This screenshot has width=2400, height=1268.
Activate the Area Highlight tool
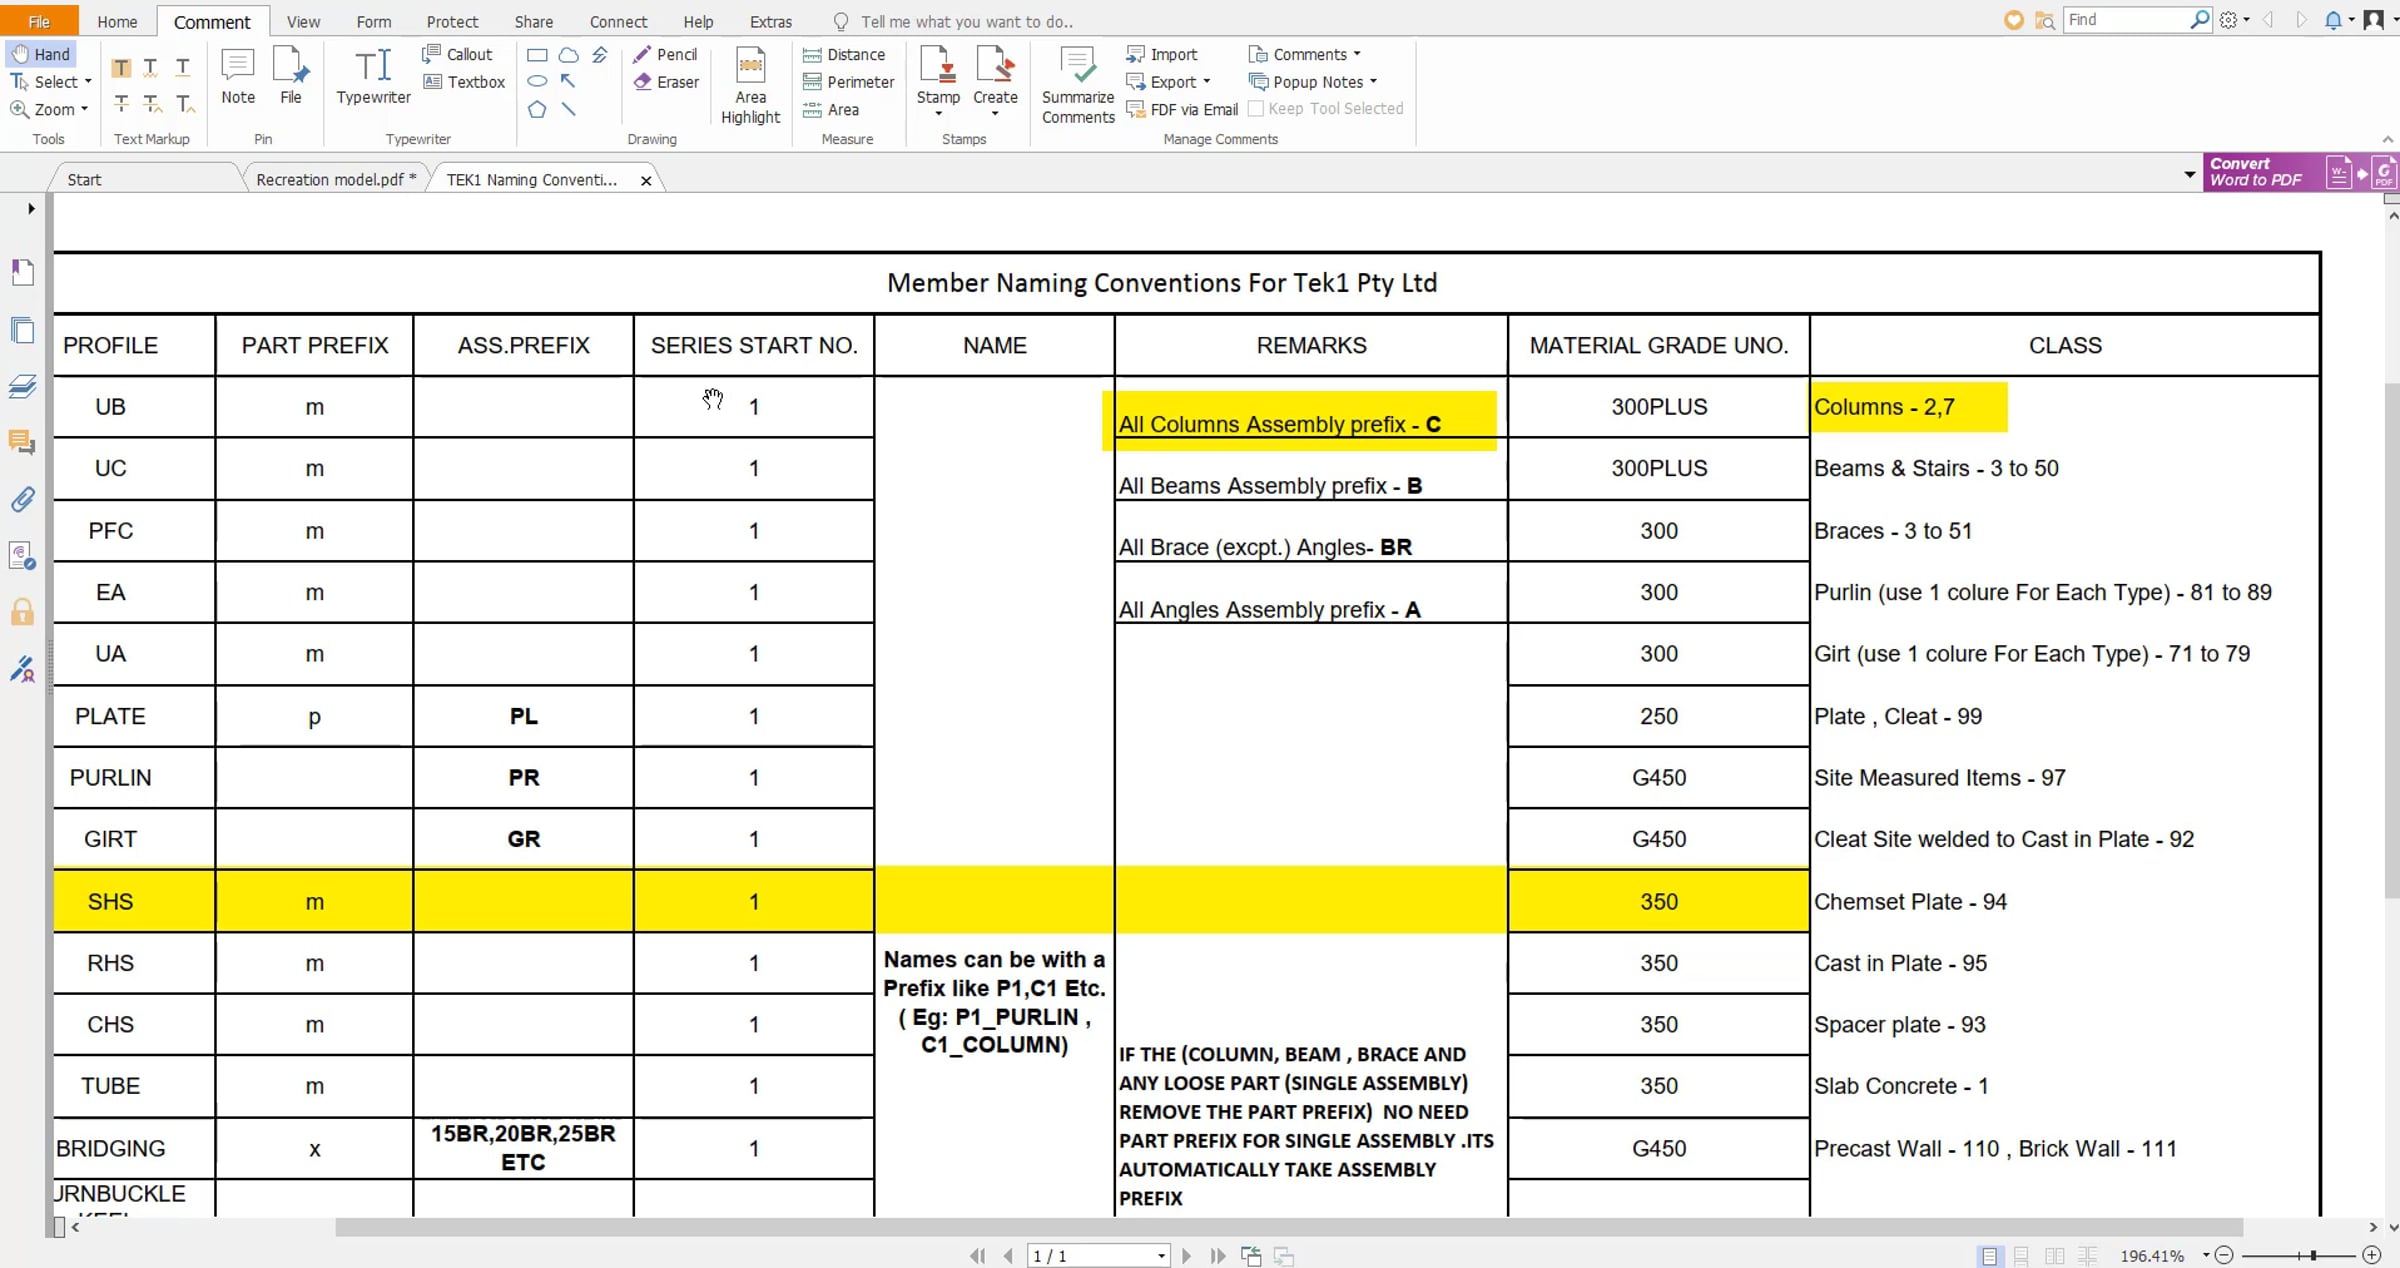point(750,86)
